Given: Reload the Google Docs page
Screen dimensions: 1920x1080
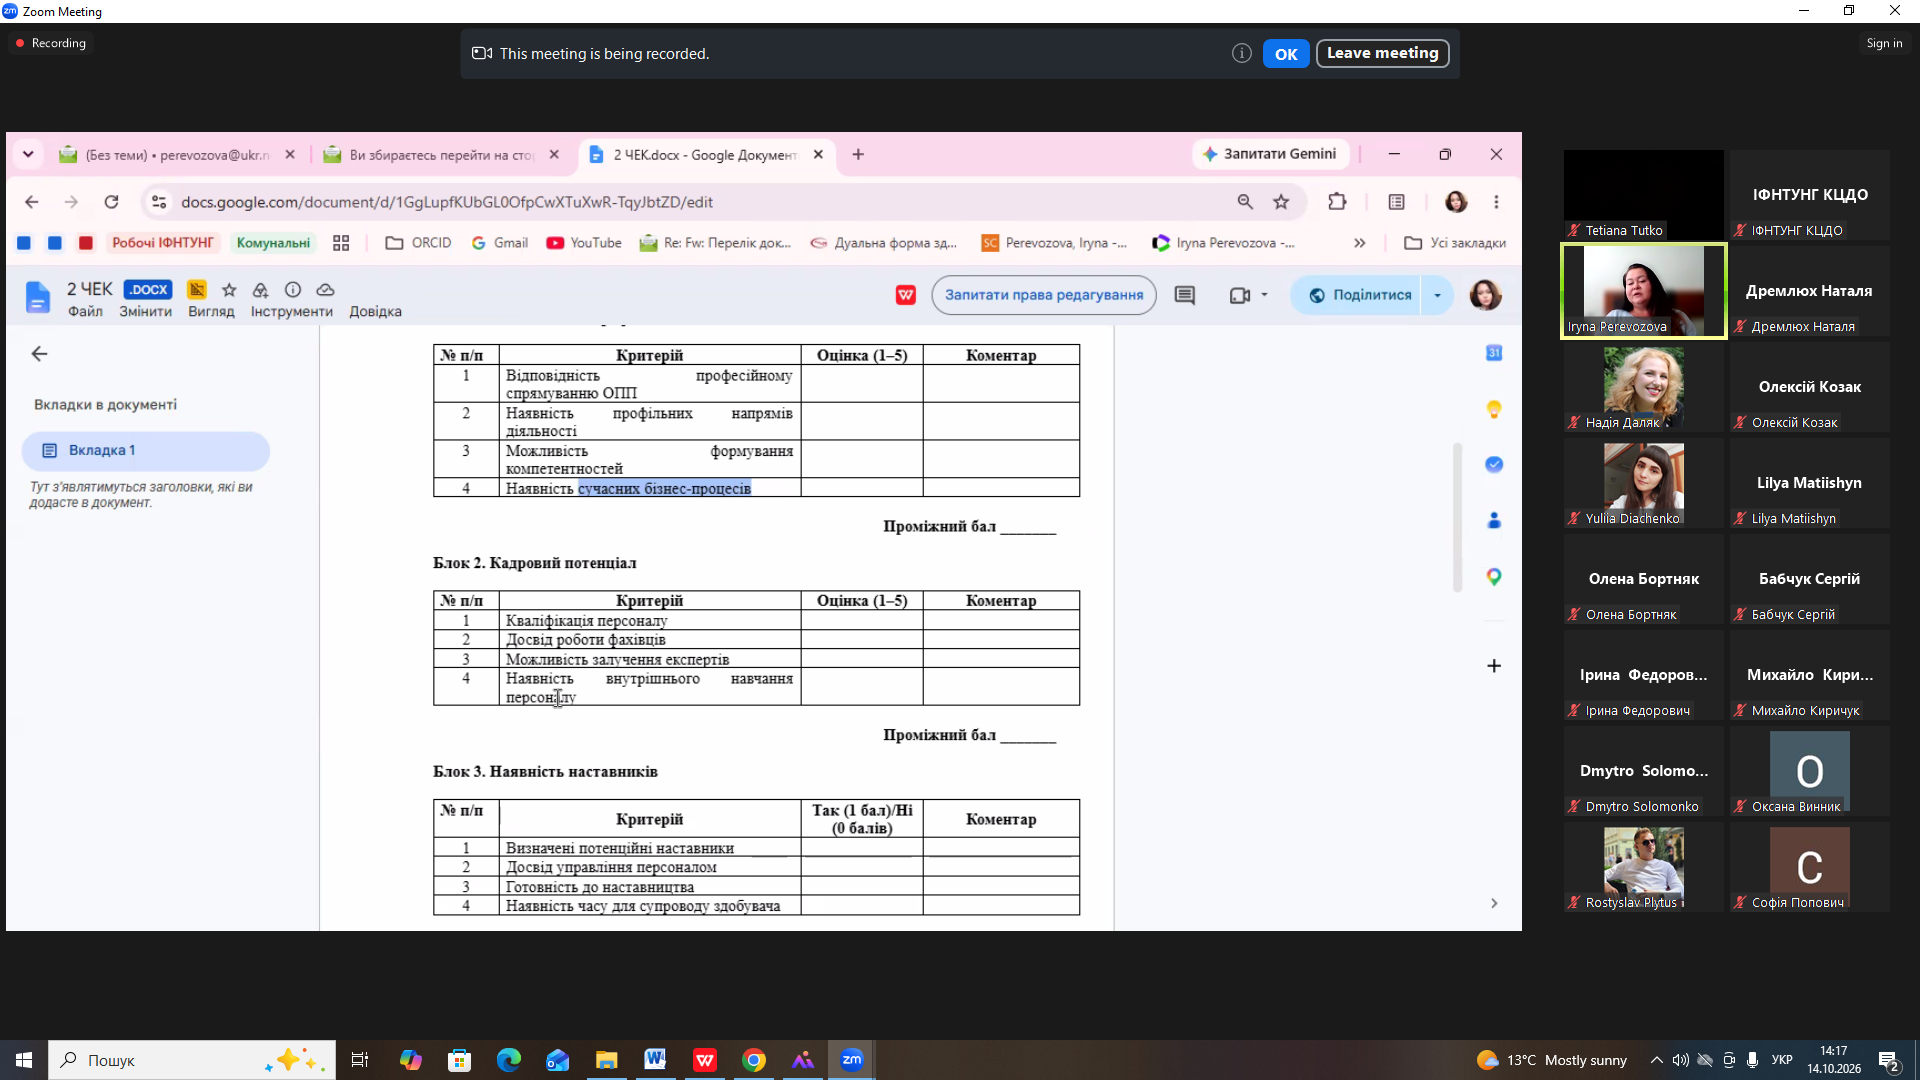Looking at the screenshot, I should pos(111,202).
